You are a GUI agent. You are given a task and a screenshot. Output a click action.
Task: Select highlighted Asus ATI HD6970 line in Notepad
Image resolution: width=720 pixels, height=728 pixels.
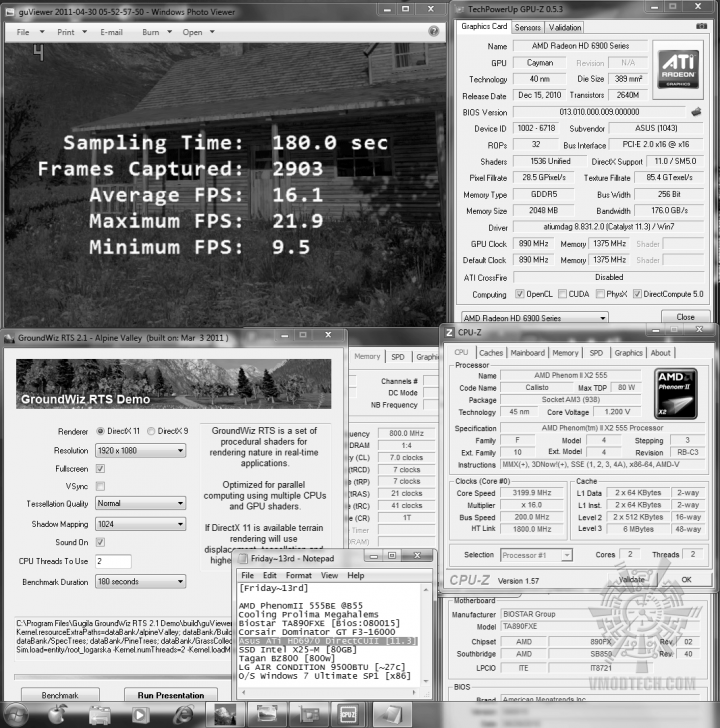[x=328, y=641]
